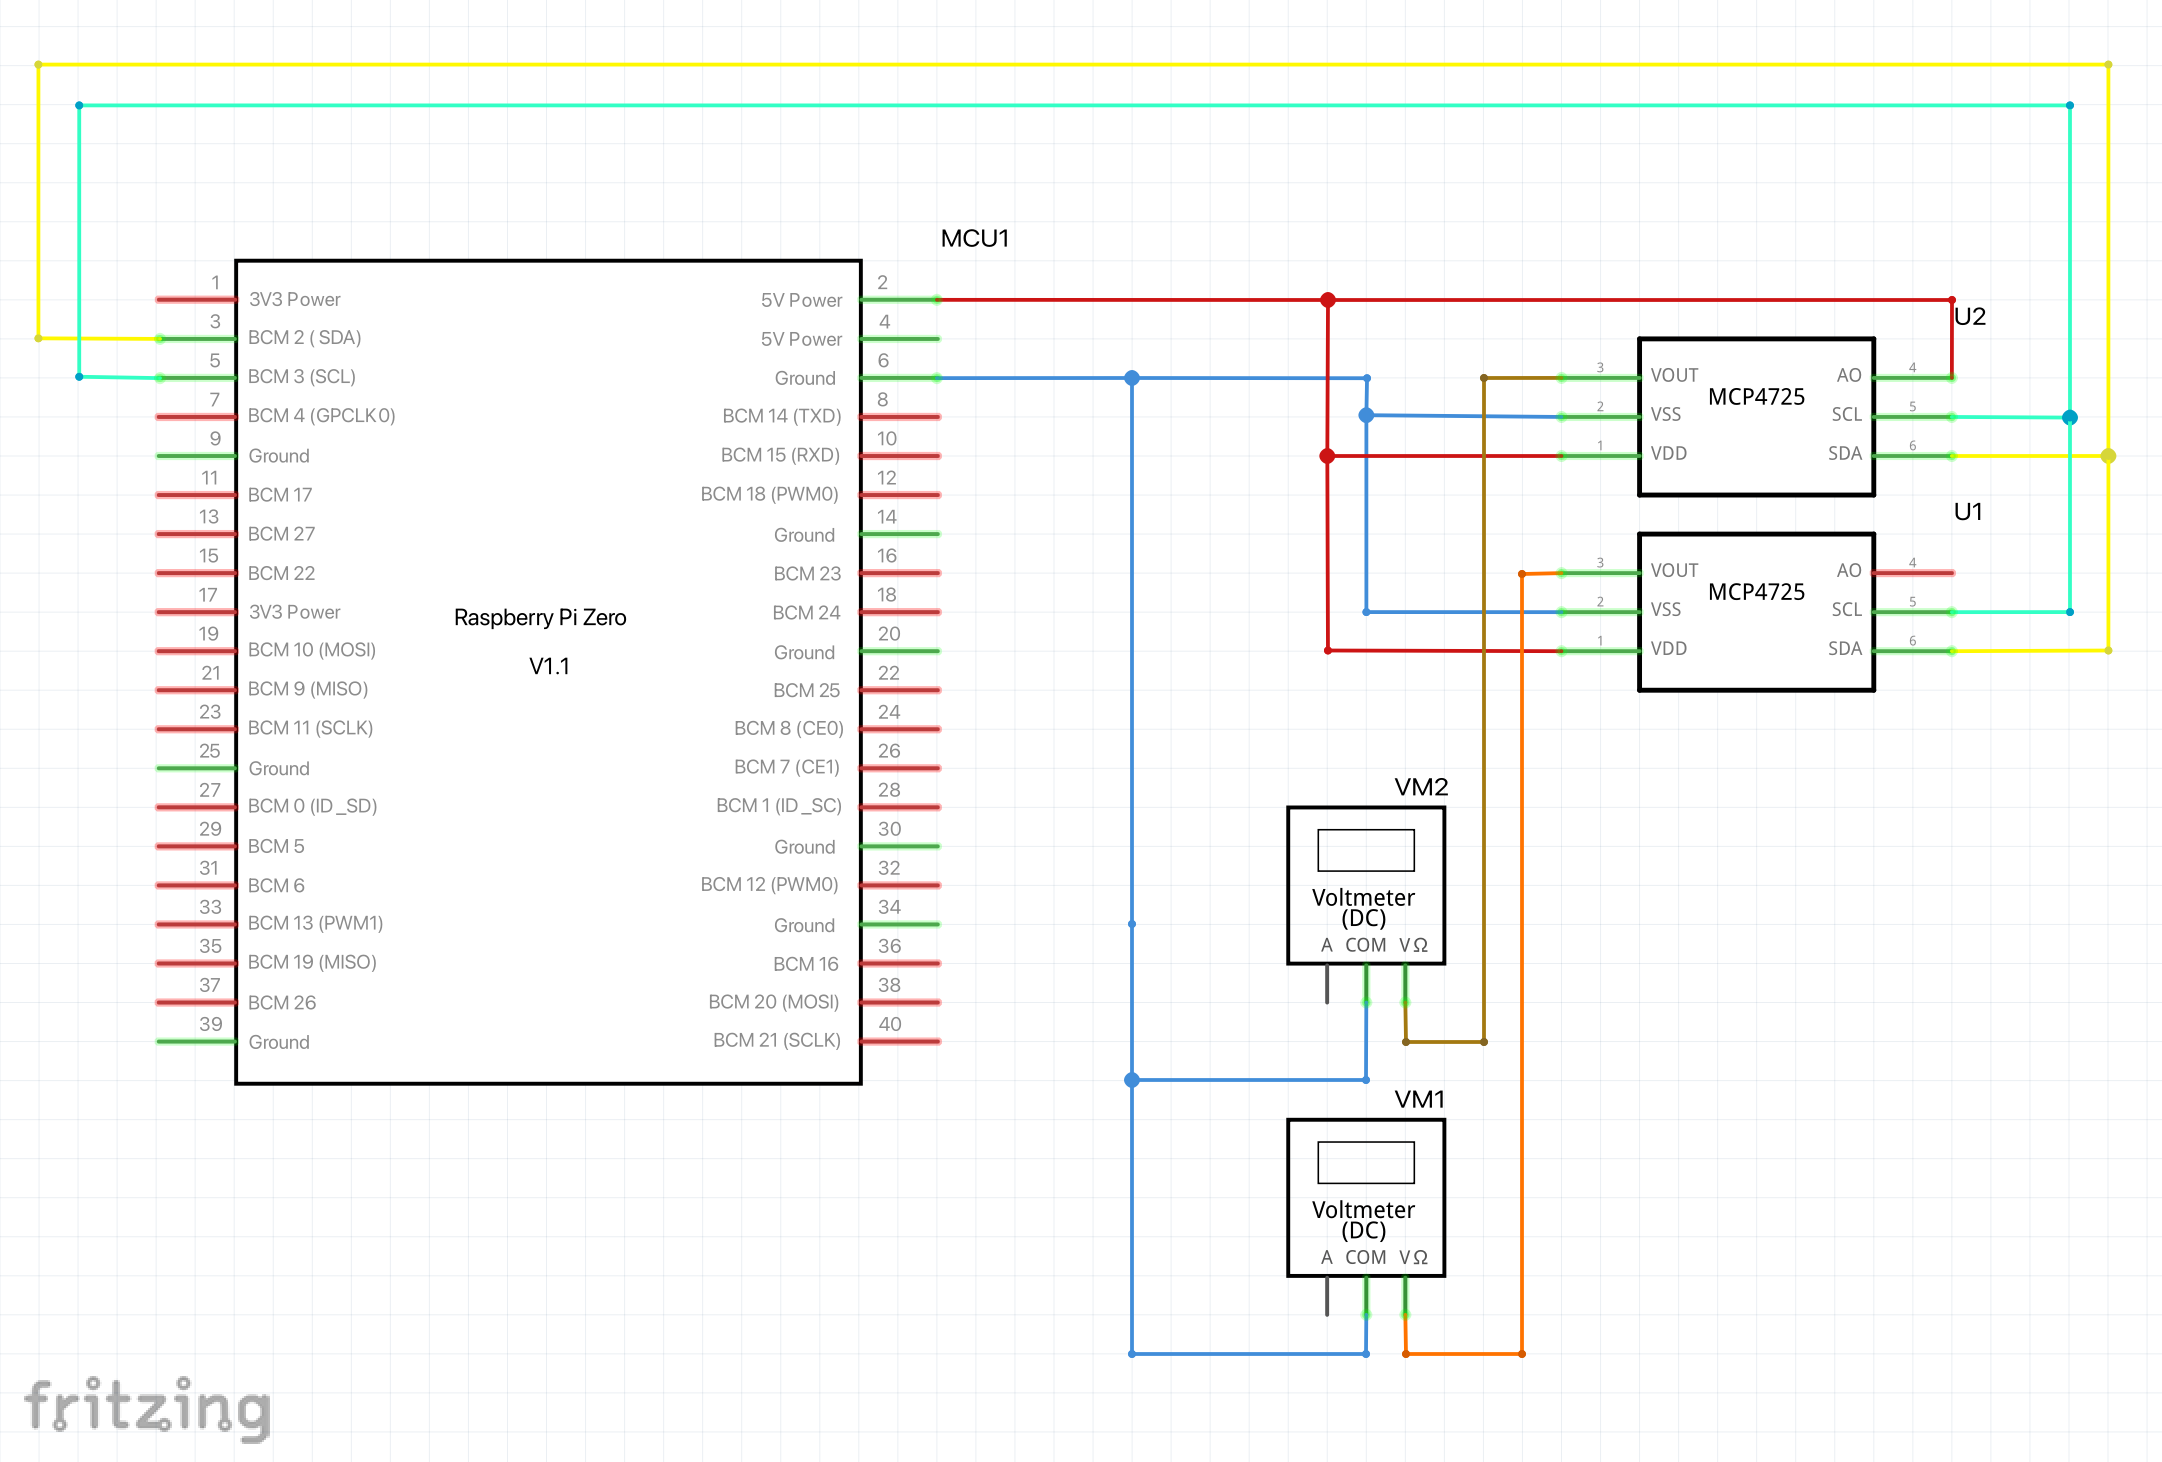
Task: Select the VM1 voltmeter label
Action: pyautogui.click(x=1420, y=1099)
